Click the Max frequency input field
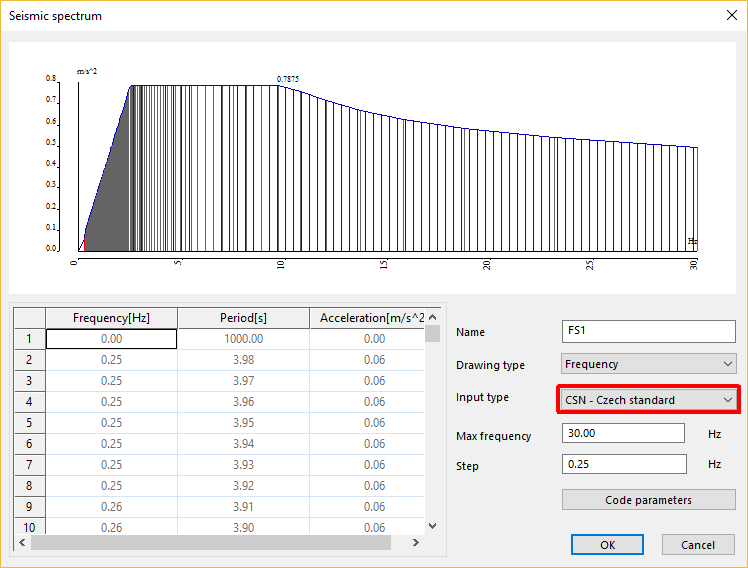 coord(624,433)
